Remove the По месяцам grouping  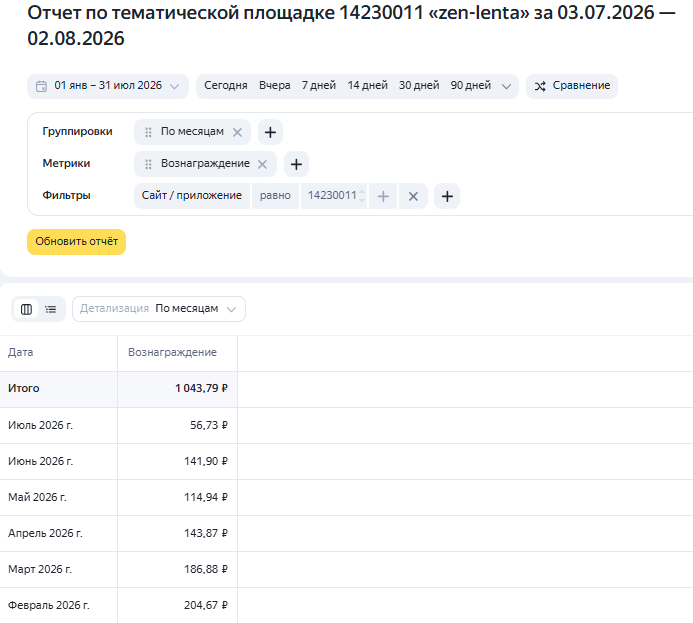pyautogui.click(x=237, y=132)
